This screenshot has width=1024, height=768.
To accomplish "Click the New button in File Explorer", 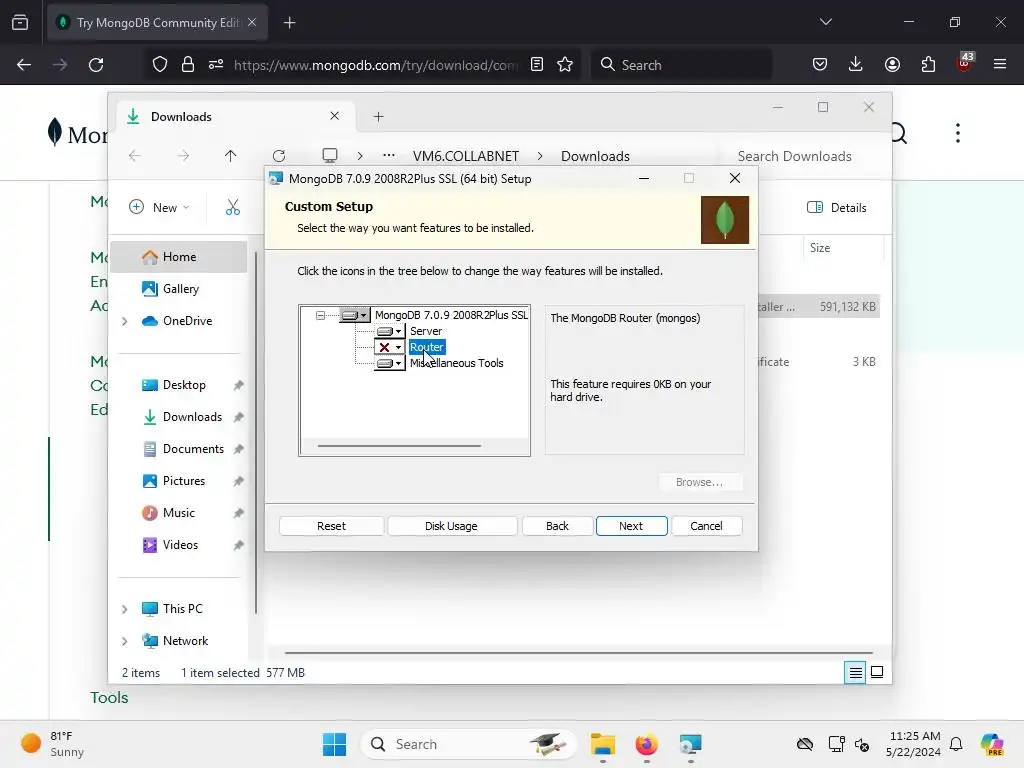I will coord(159,207).
